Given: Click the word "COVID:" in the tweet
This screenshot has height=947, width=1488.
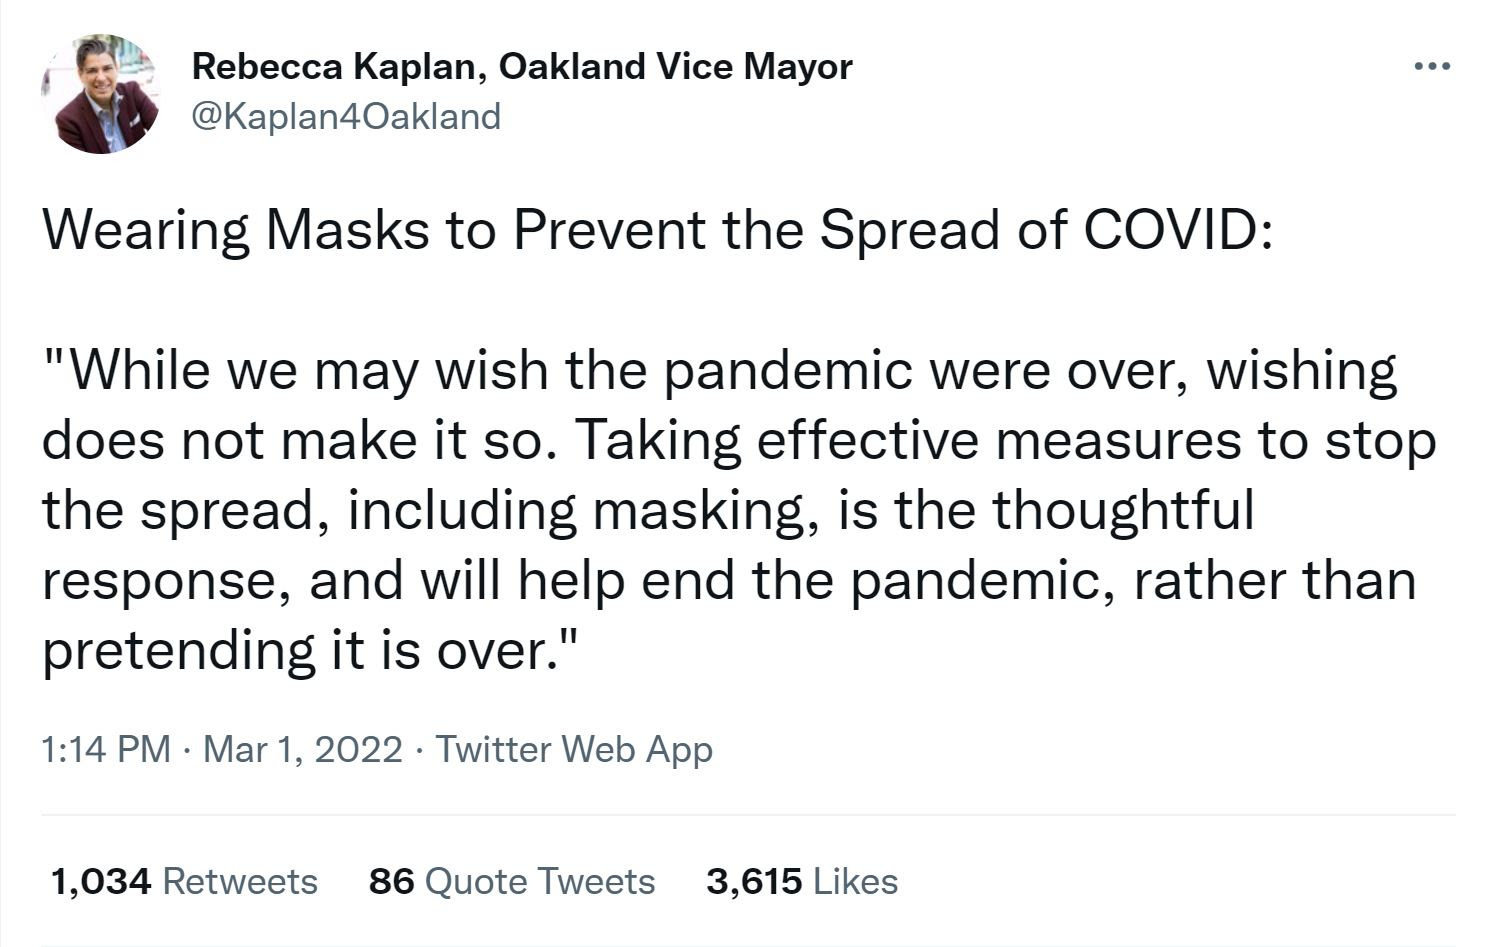Looking at the screenshot, I should tap(1178, 230).
